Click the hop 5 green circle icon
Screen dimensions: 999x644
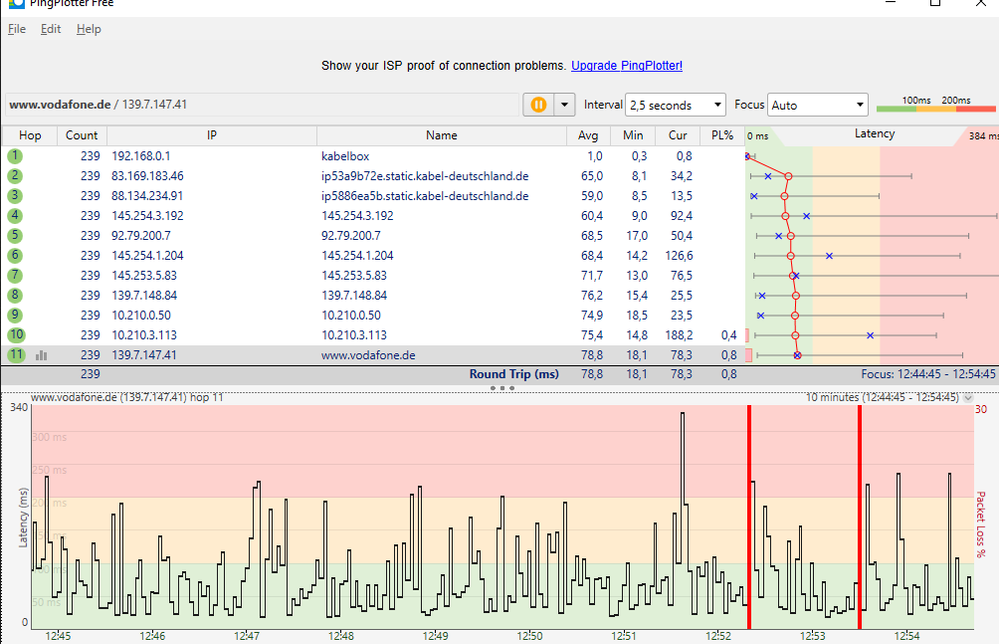[15, 236]
